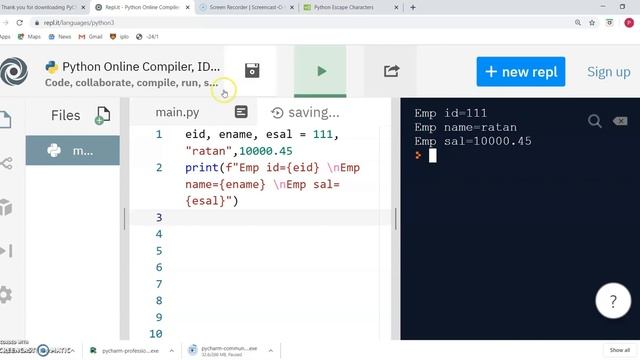
Task: Clear the console output
Action: coord(620,121)
